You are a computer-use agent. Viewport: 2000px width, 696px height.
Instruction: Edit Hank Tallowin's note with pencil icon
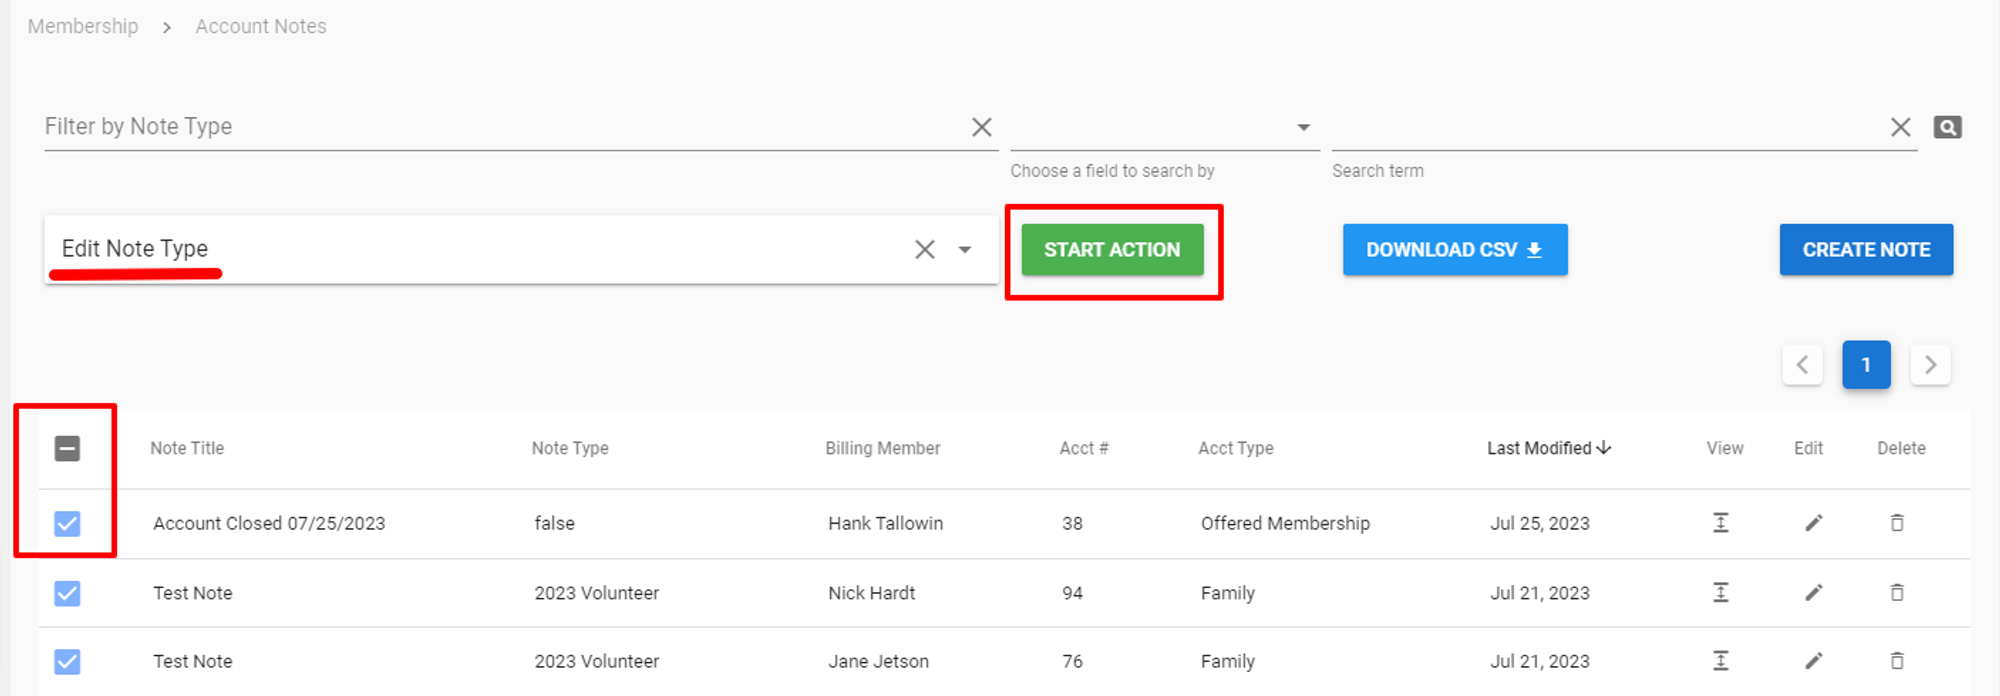1813,523
